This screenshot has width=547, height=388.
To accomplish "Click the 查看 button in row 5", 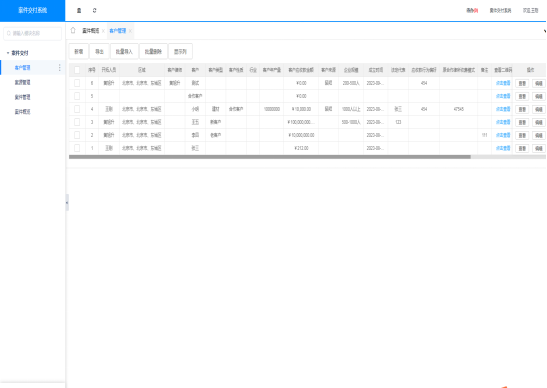I will [x=522, y=96].
